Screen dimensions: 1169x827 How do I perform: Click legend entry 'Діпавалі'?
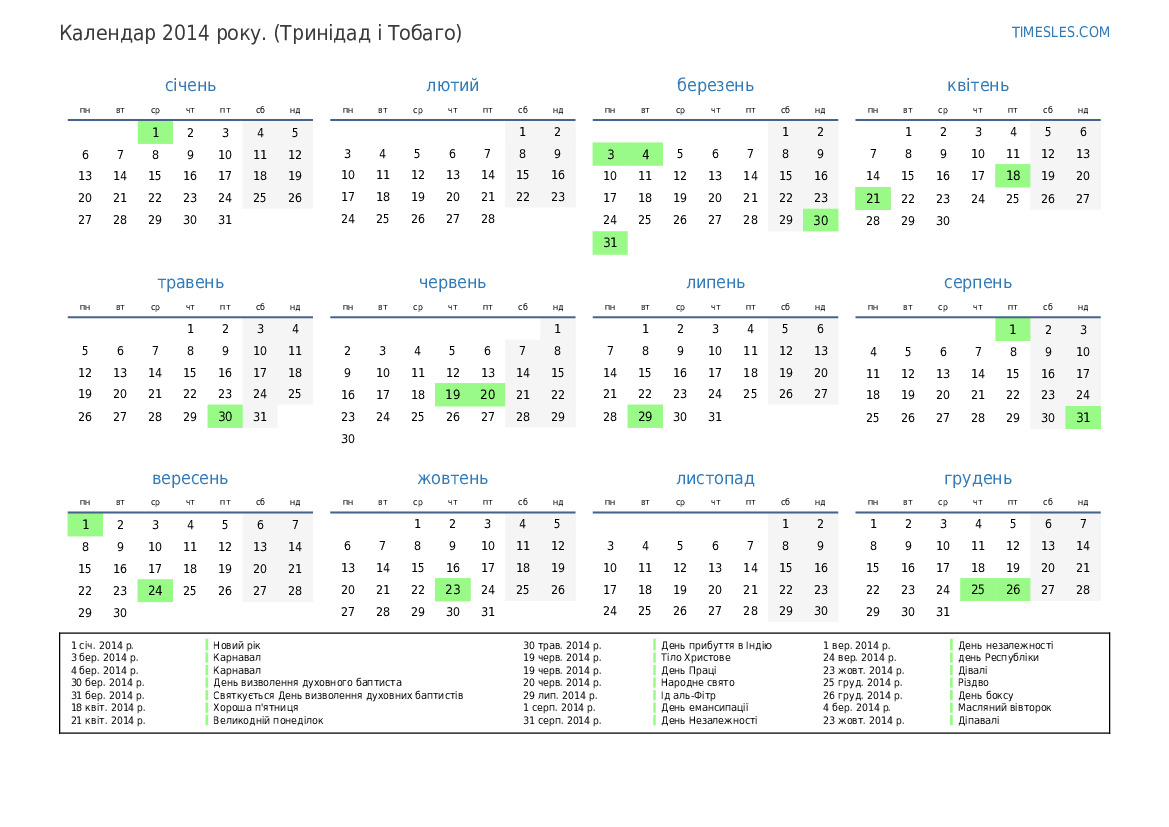(x=978, y=720)
